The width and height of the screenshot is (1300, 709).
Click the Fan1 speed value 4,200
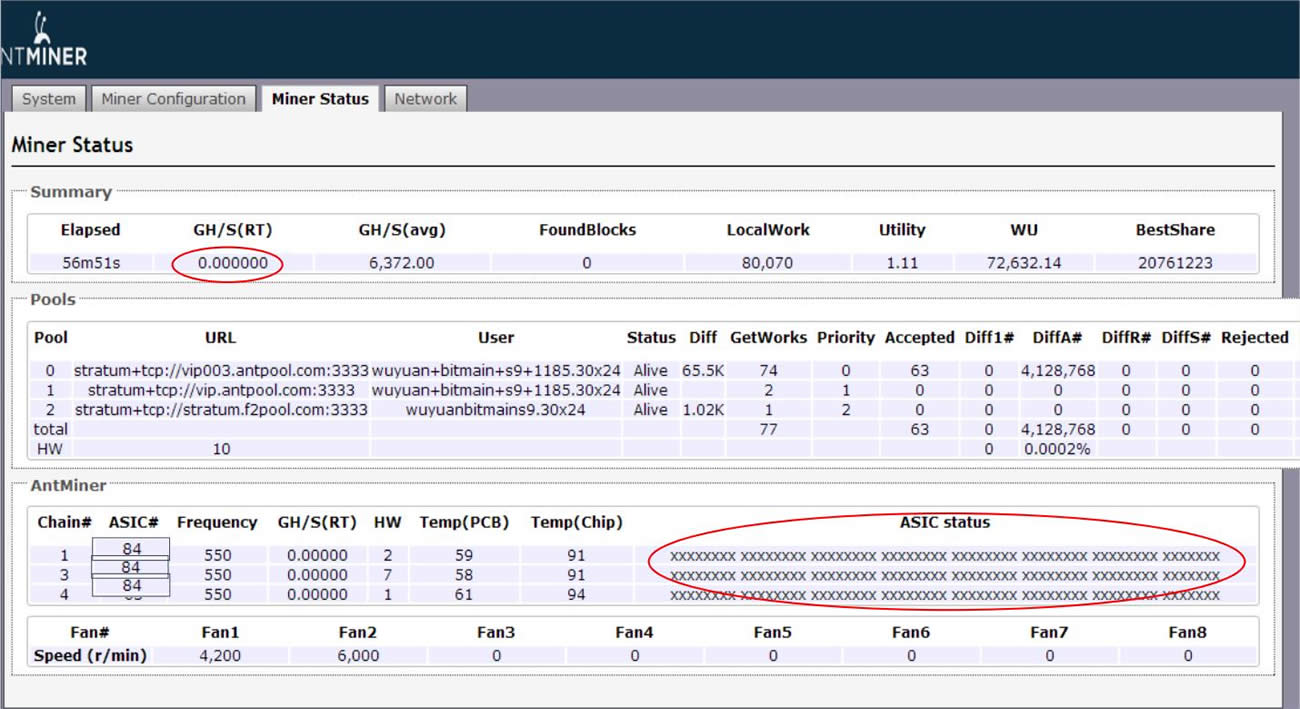[x=218, y=656]
